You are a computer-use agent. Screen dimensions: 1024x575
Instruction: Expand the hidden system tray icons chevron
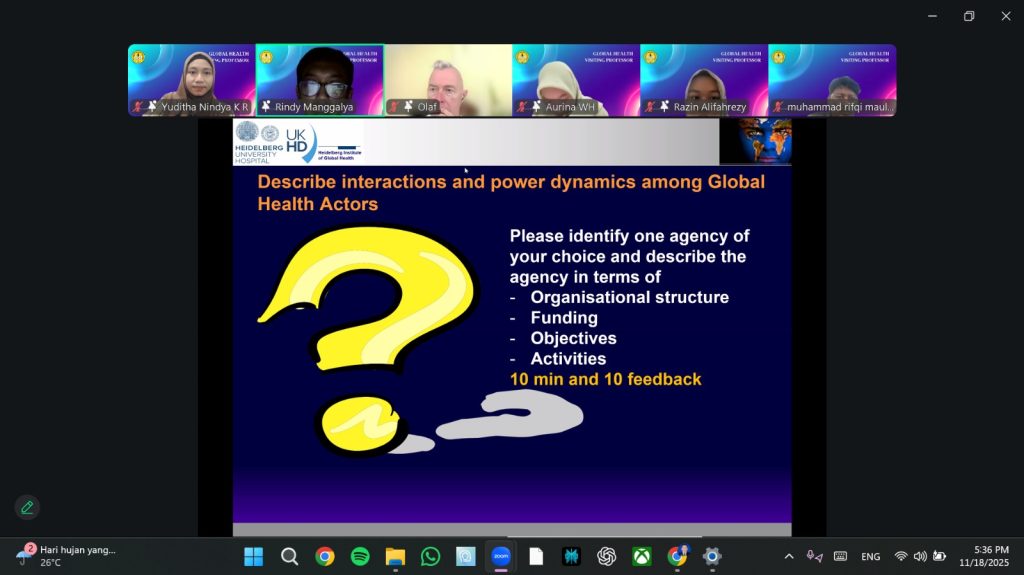(x=789, y=556)
